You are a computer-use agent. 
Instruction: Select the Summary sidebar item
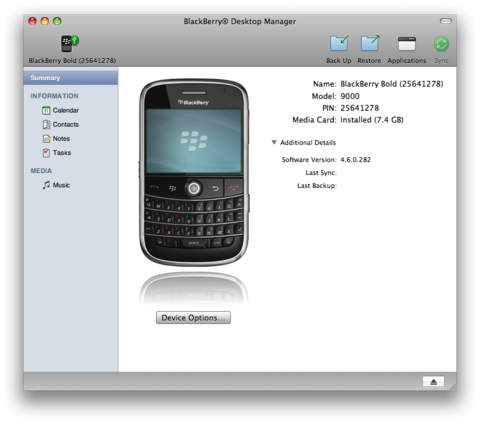point(71,78)
